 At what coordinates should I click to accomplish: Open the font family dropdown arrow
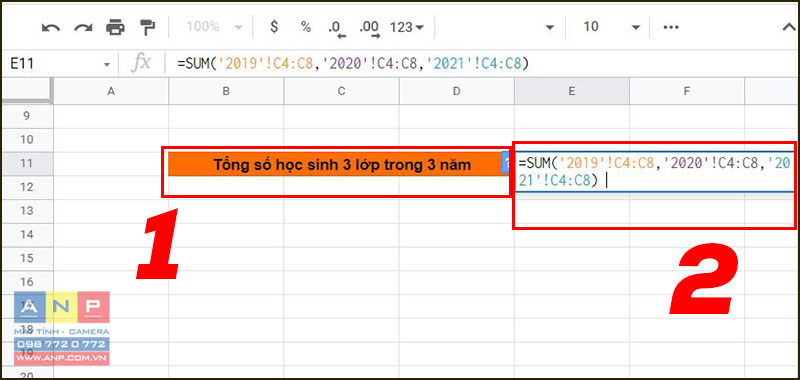[549, 27]
